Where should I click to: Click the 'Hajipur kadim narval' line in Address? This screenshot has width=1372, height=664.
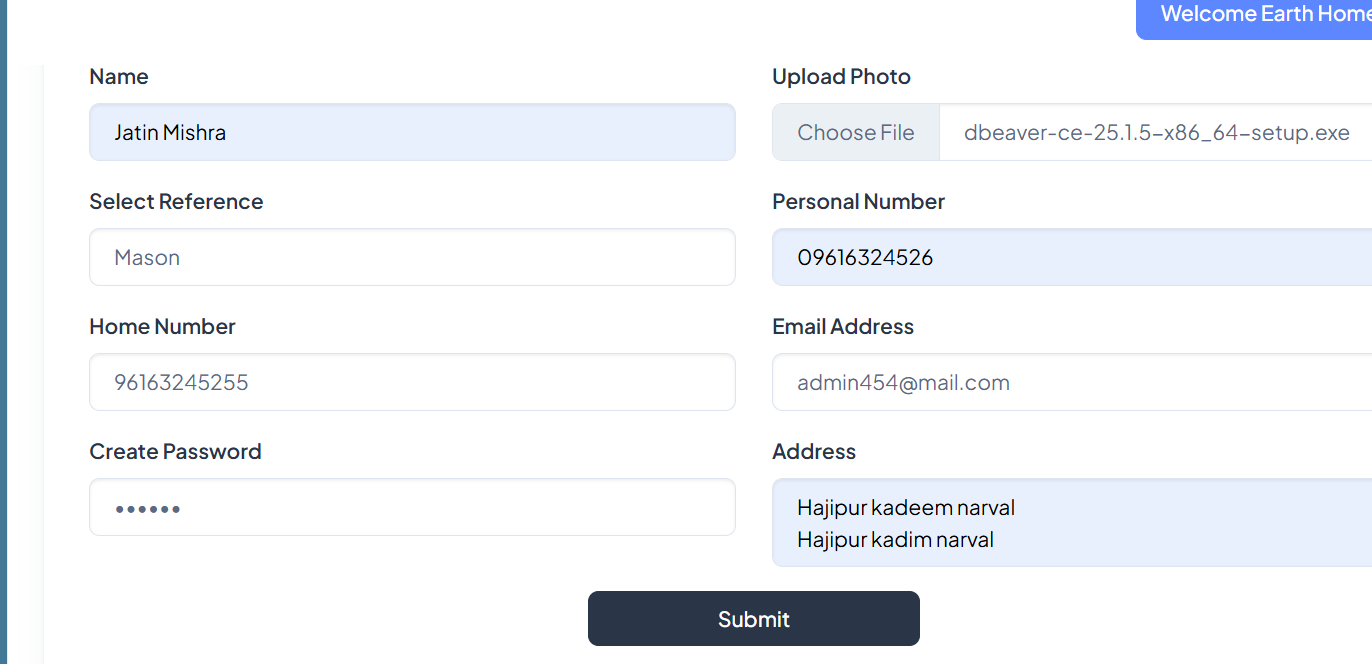(x=895, y=540)
